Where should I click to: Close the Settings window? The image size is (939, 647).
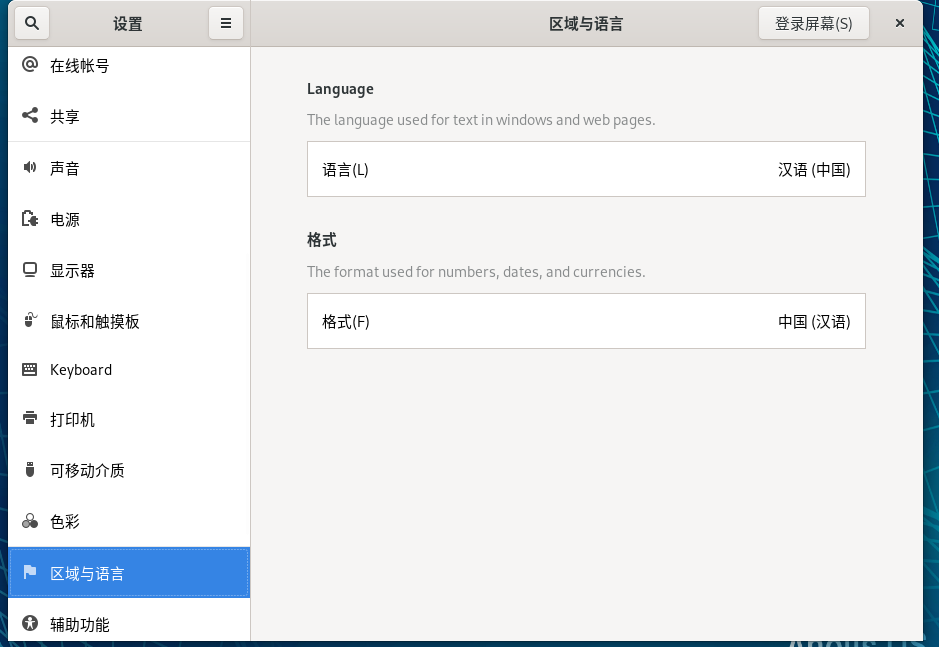tap(900, 23)
